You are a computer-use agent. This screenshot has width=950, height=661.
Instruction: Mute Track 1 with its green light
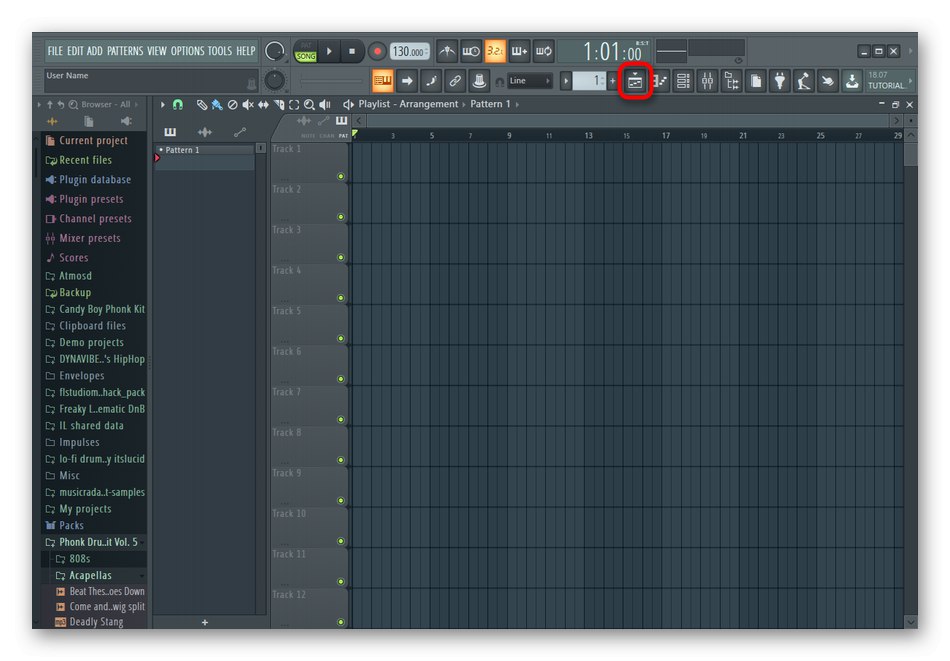340,176
